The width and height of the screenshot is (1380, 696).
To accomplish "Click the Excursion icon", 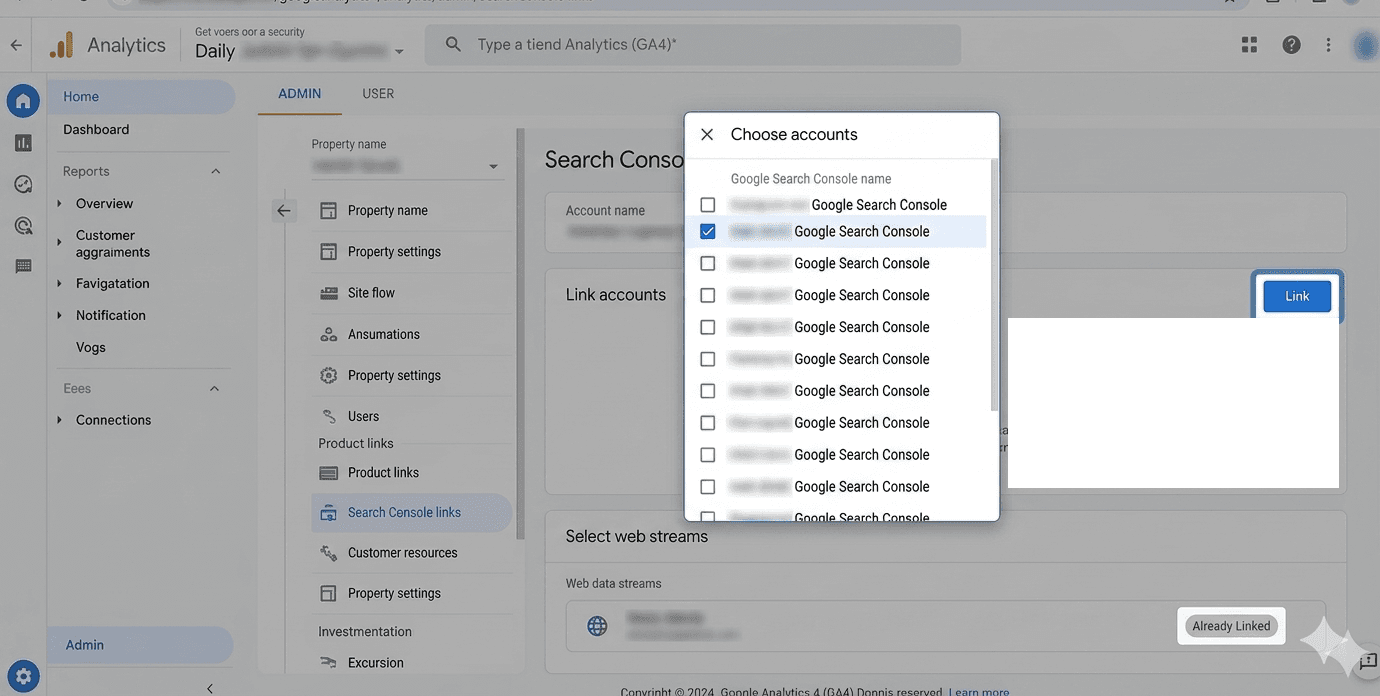I will click(328, 662).
